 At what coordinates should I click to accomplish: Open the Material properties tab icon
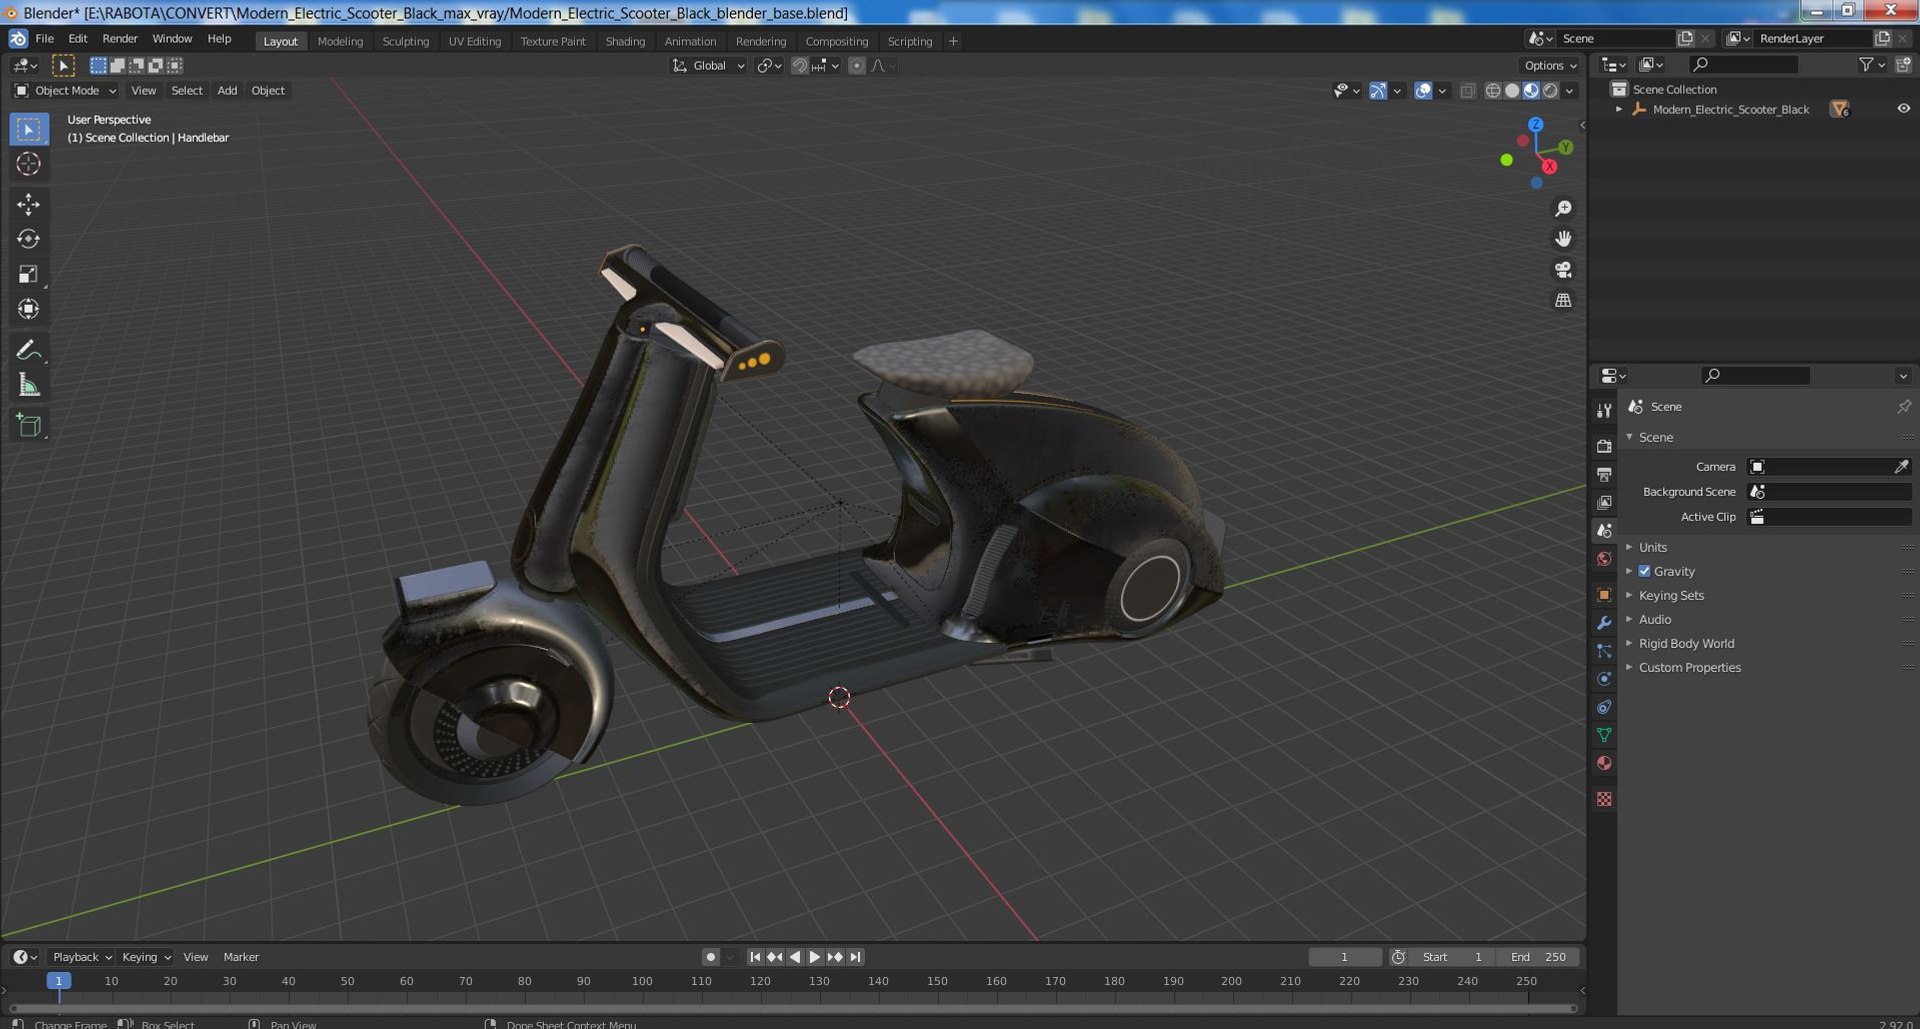pos(1604,763)
